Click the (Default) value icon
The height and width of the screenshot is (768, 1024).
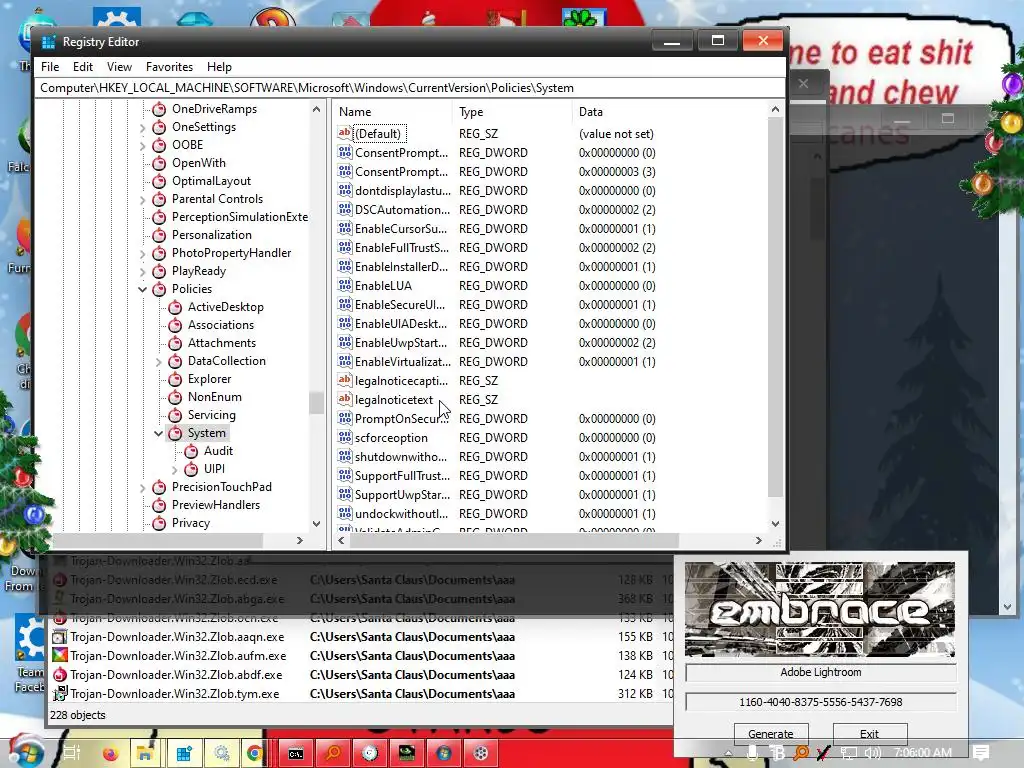(345, 133)
